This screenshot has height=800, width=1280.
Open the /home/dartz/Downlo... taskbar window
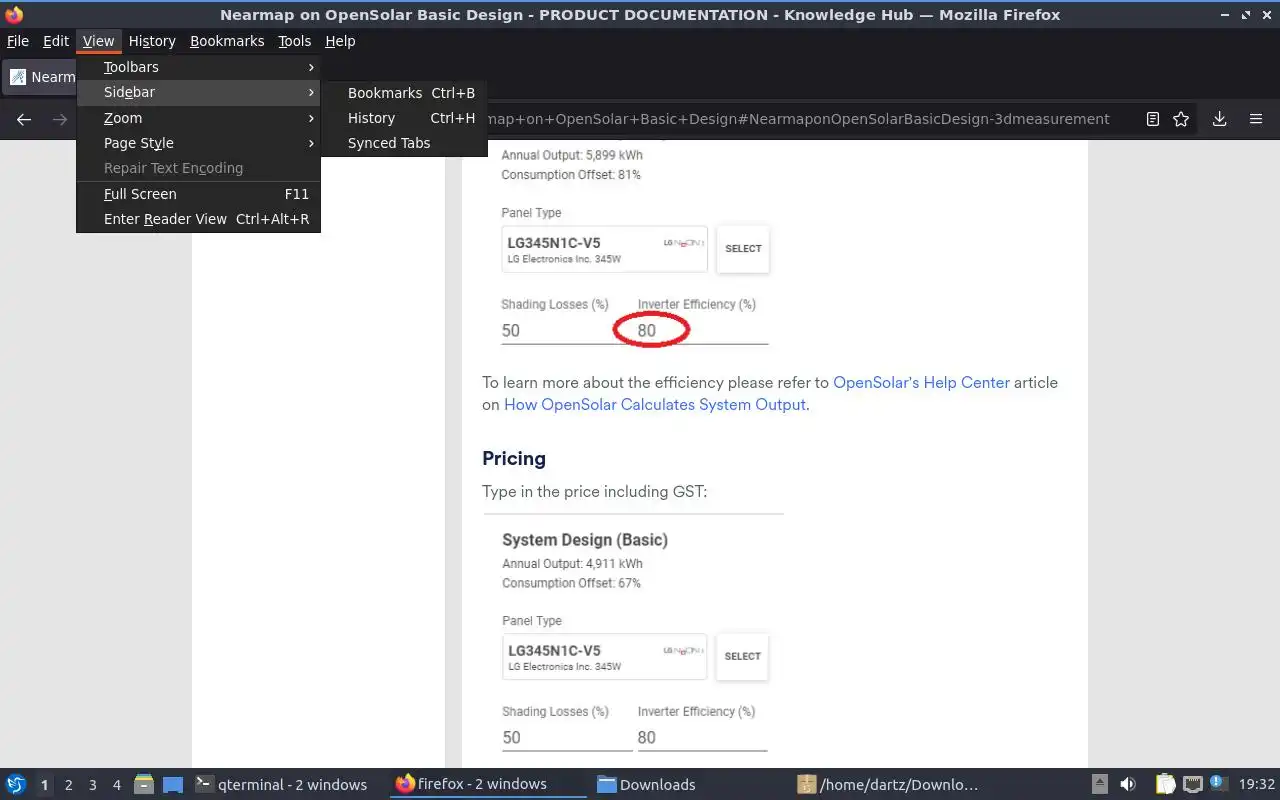click(x=888, y=784)
